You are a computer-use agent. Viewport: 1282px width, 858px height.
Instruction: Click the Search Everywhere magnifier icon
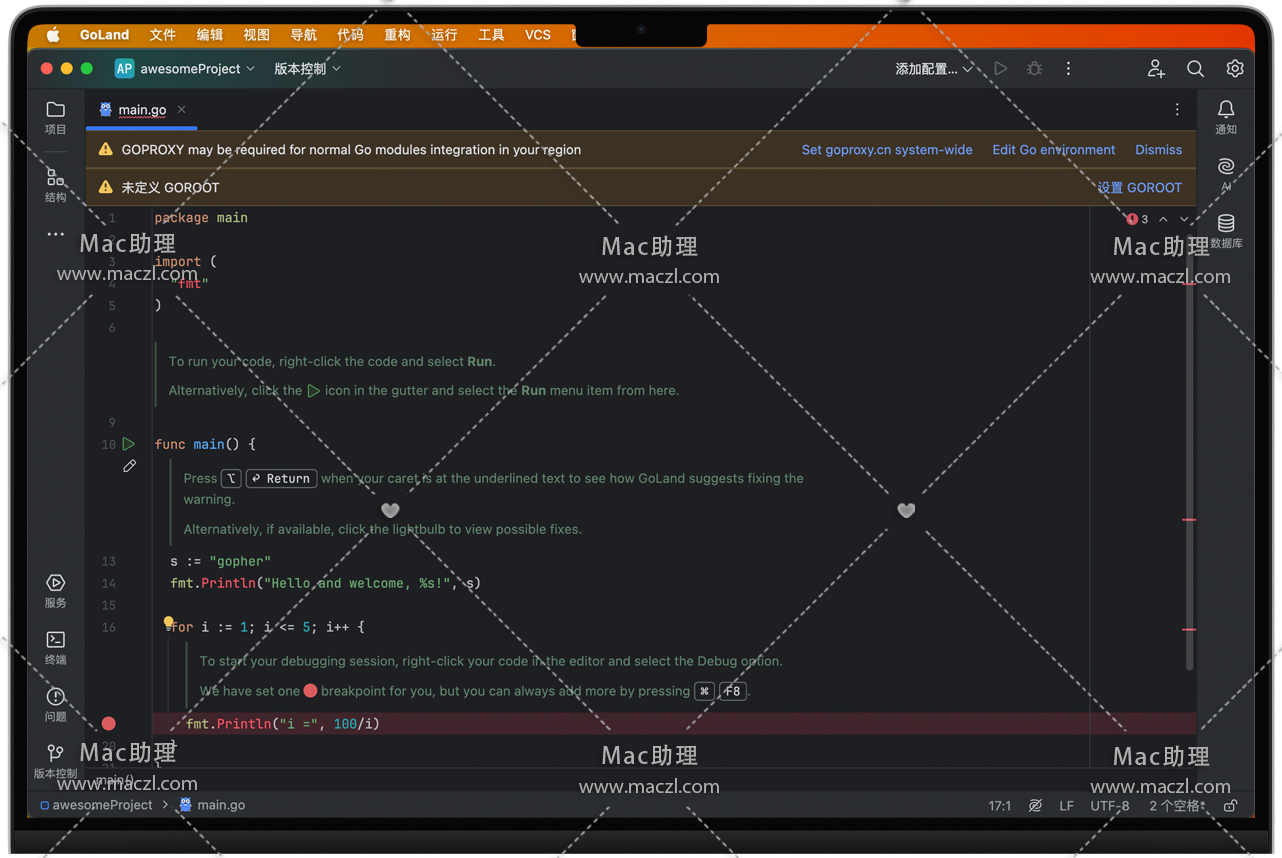[x=1195, y=69]
